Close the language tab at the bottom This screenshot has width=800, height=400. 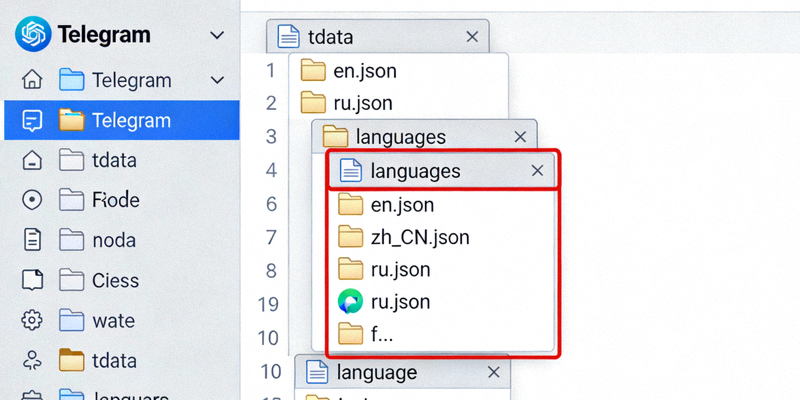point(492,372)
